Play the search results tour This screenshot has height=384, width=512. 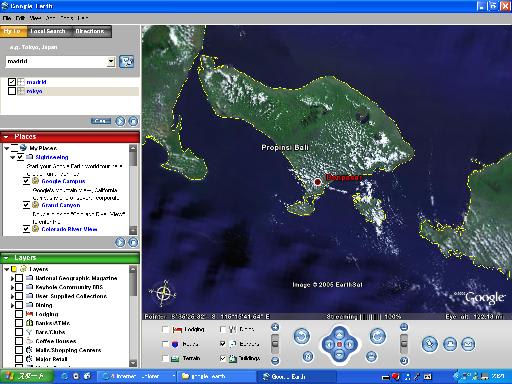[x=120, y=121]
